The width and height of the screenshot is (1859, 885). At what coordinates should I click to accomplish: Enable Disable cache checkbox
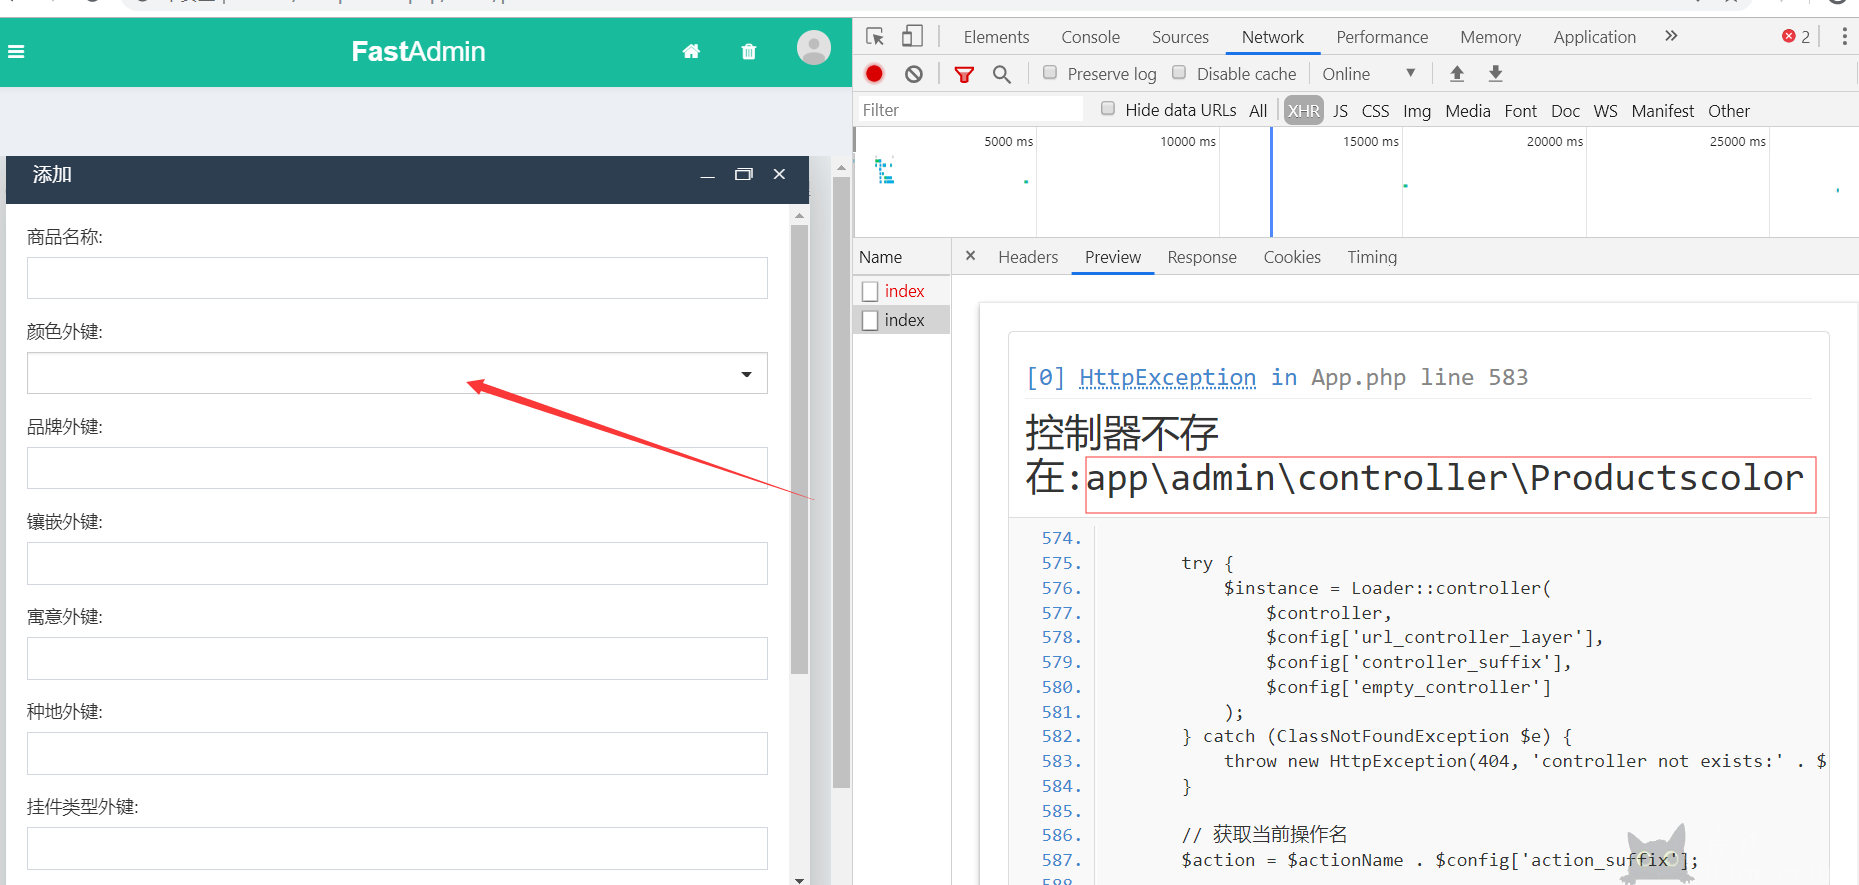pos(1179,73)
